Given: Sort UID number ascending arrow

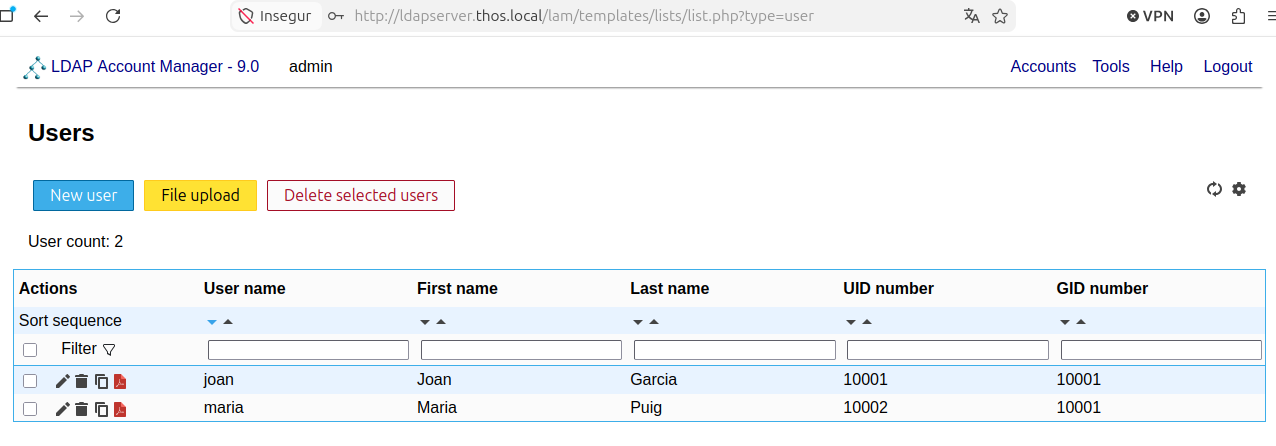Looking at the screenshot, I should (867, 322).
